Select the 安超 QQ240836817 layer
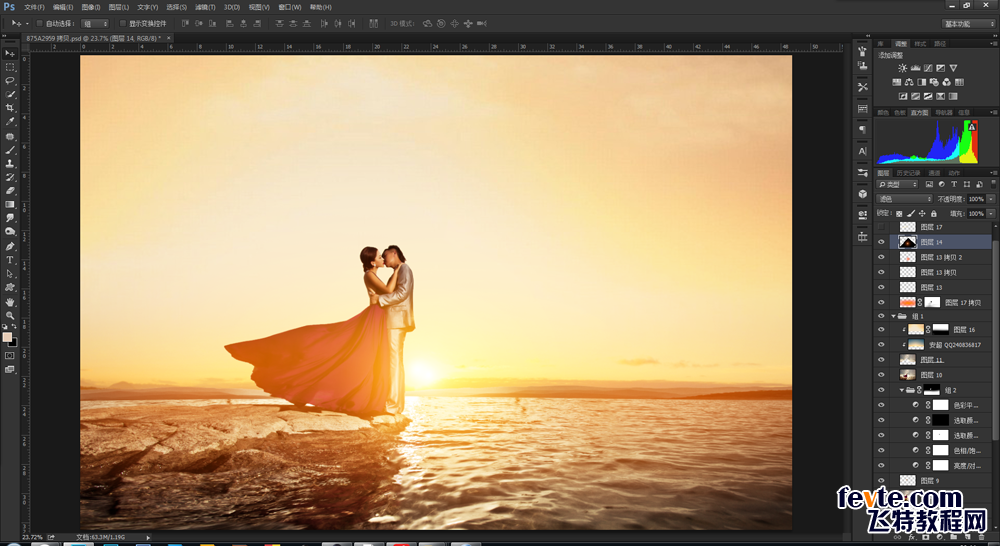1000x546 pixels. click(941, 344)
